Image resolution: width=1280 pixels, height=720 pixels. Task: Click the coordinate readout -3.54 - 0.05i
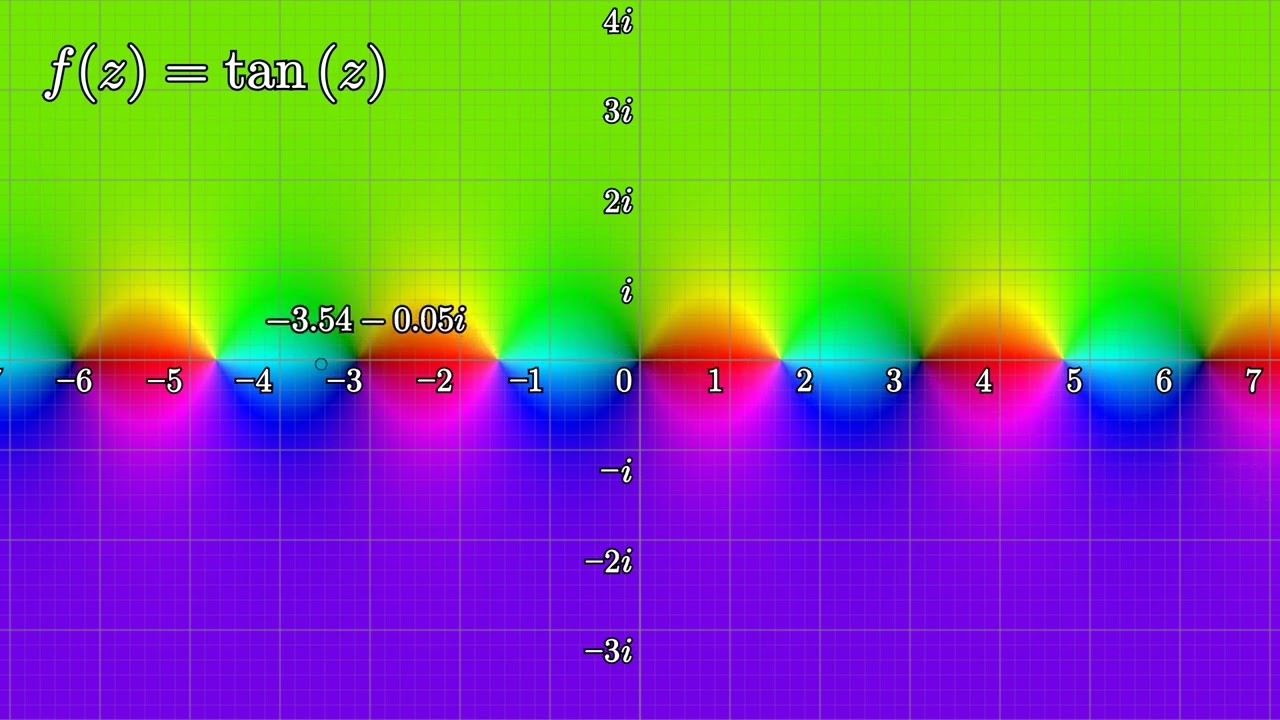coord(367,321)
